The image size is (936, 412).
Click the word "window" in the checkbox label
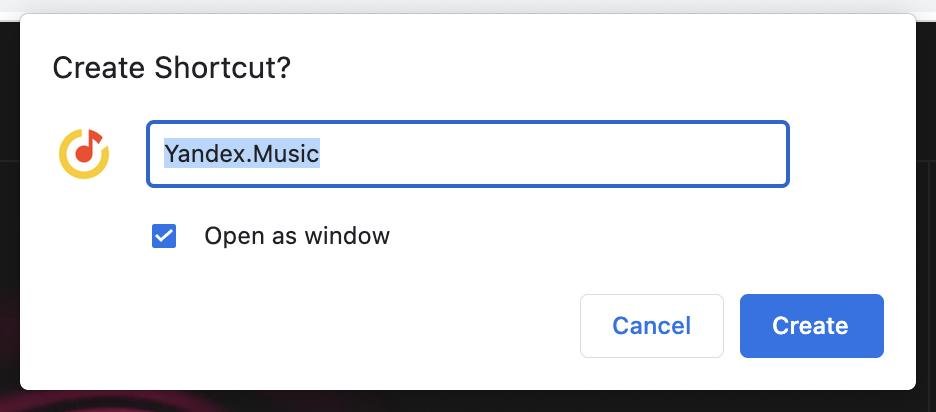(x=347, y=236)
